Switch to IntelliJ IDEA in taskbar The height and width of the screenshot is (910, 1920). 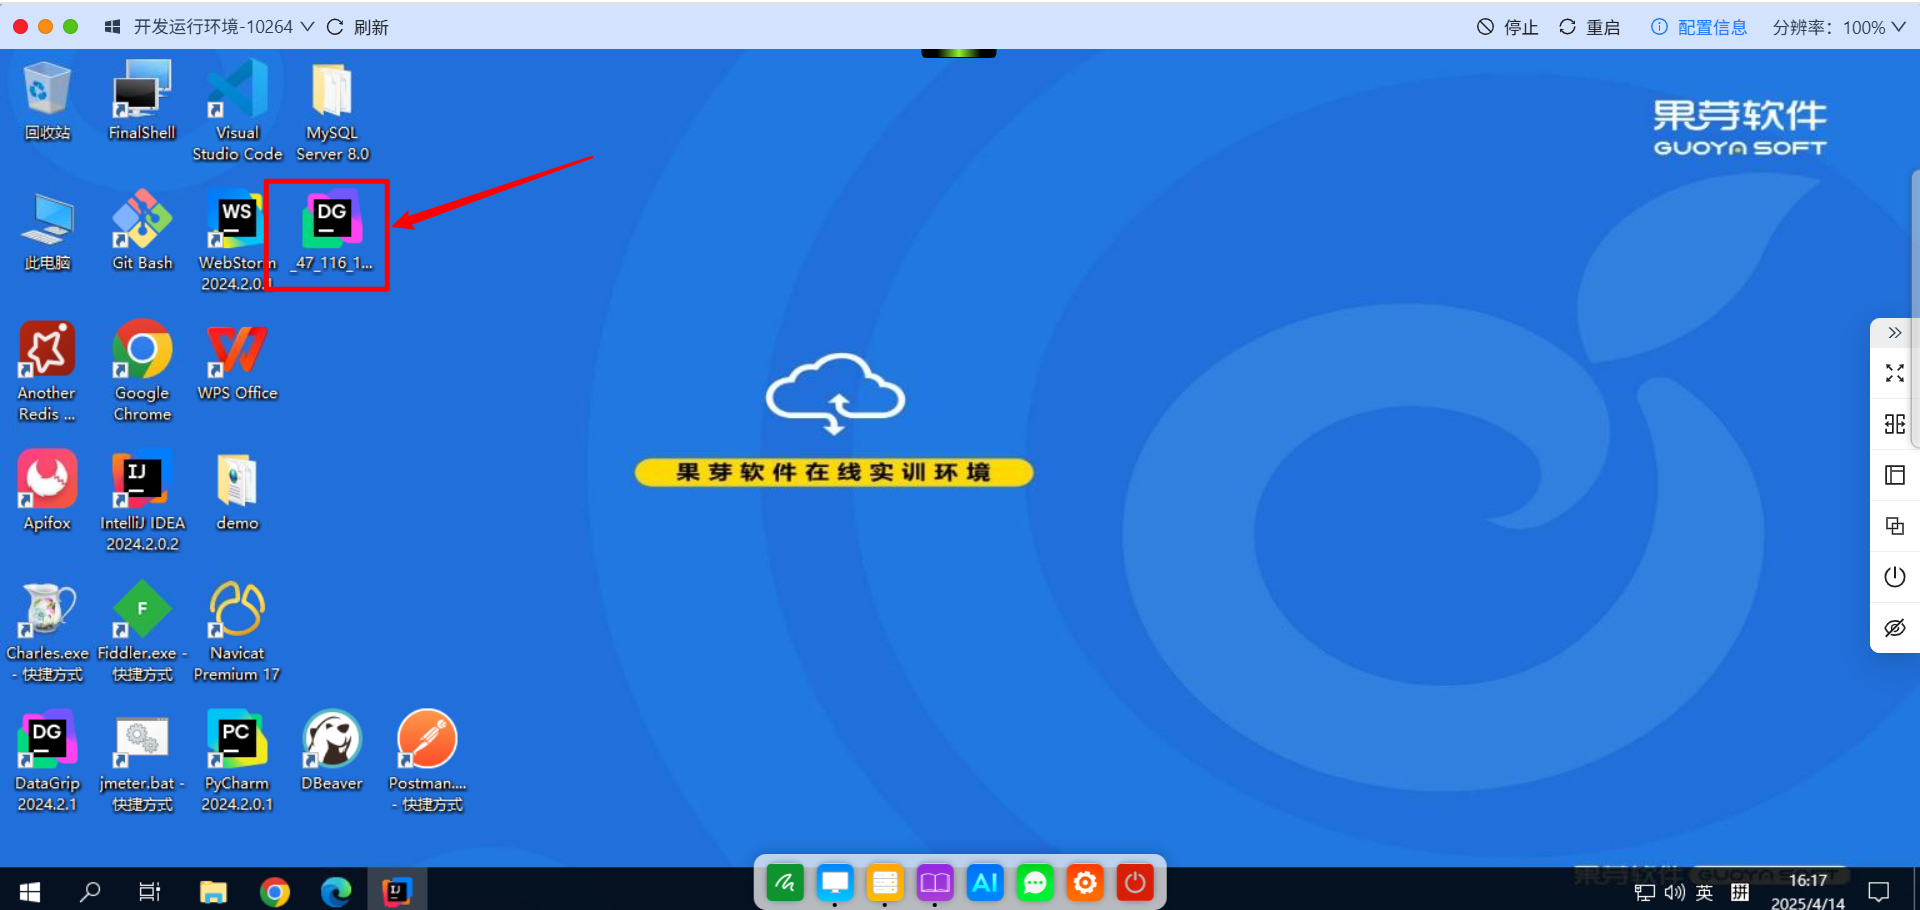pyautogui.click(x=397, y=890)
